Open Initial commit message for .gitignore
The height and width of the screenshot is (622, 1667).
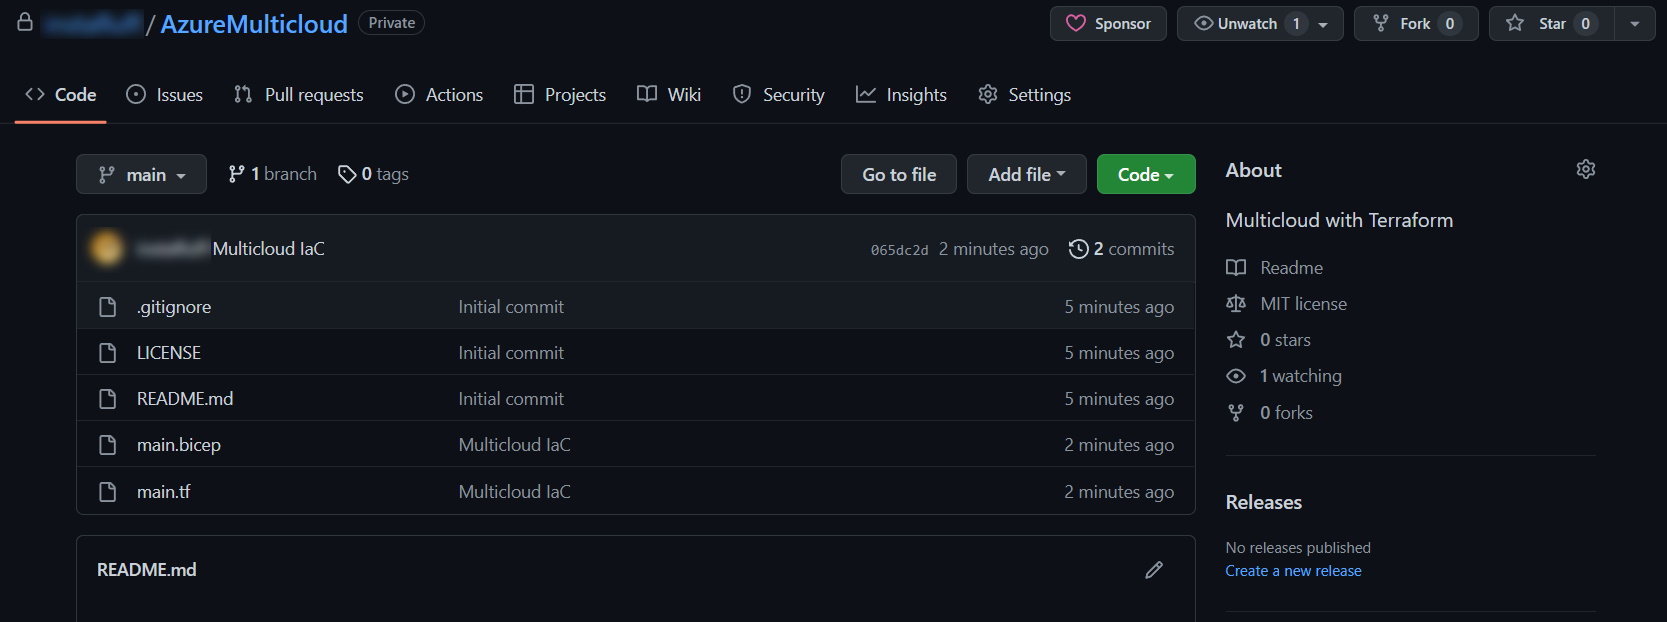click(511, 307)
